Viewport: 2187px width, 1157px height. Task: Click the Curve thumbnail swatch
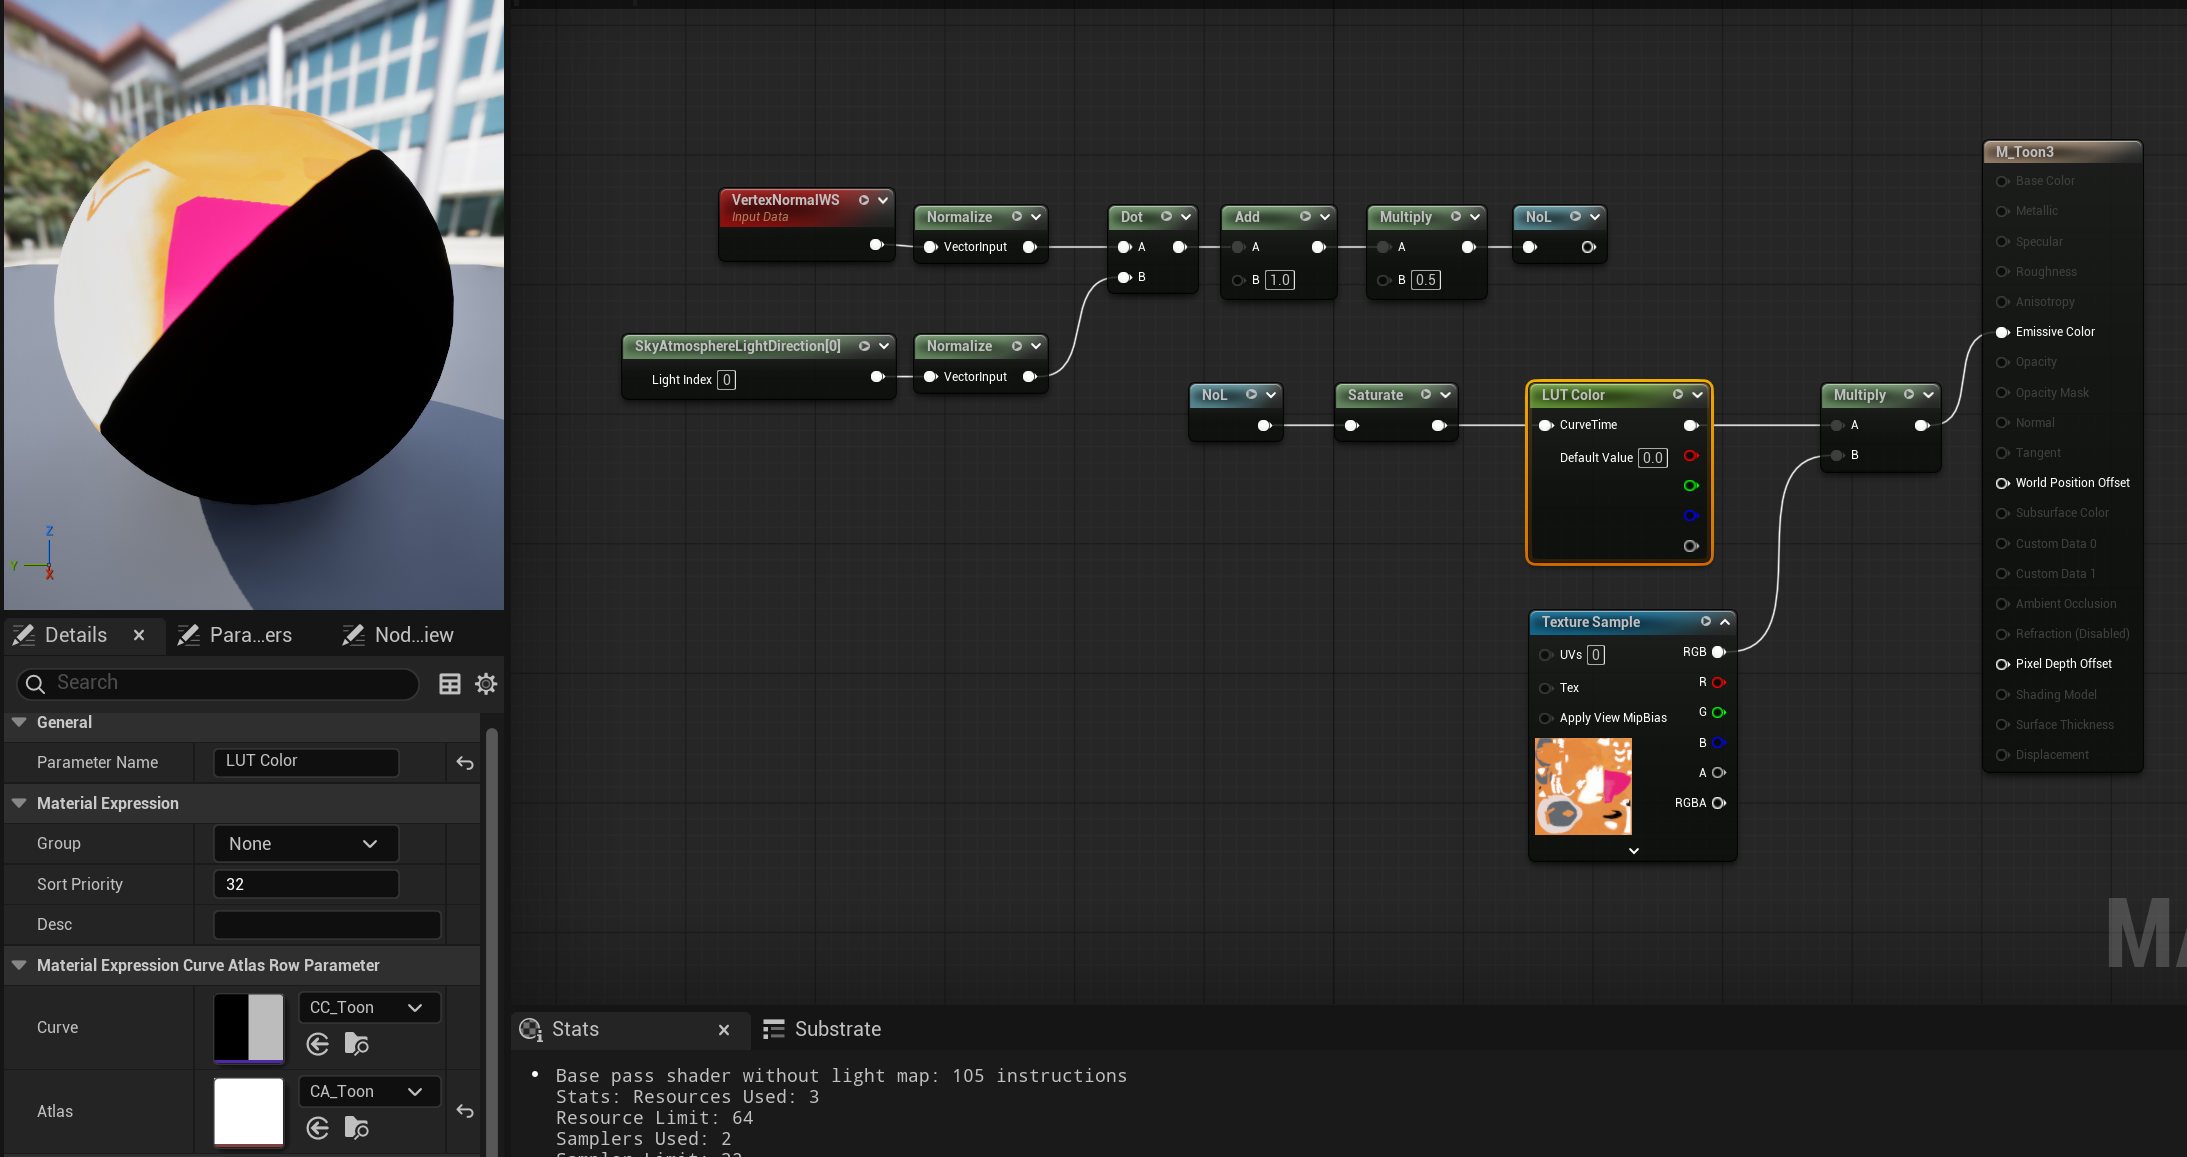249,1027
